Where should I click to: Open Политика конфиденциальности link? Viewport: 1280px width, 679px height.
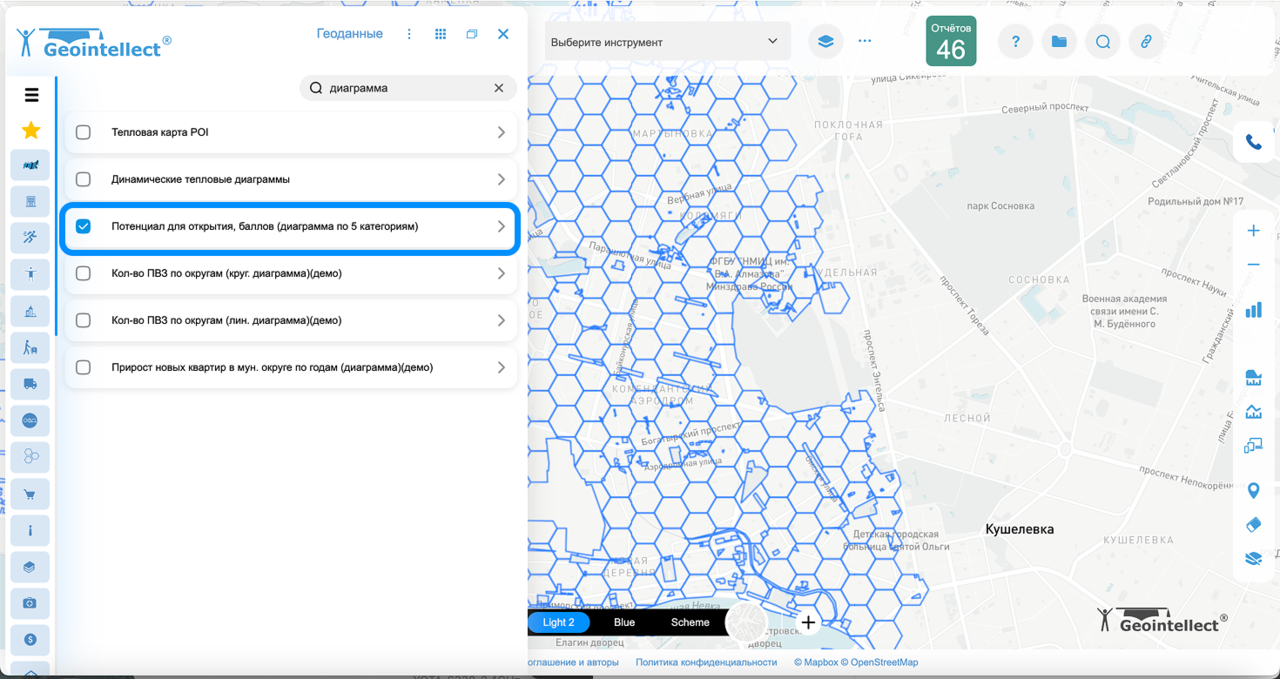(706, 662)
